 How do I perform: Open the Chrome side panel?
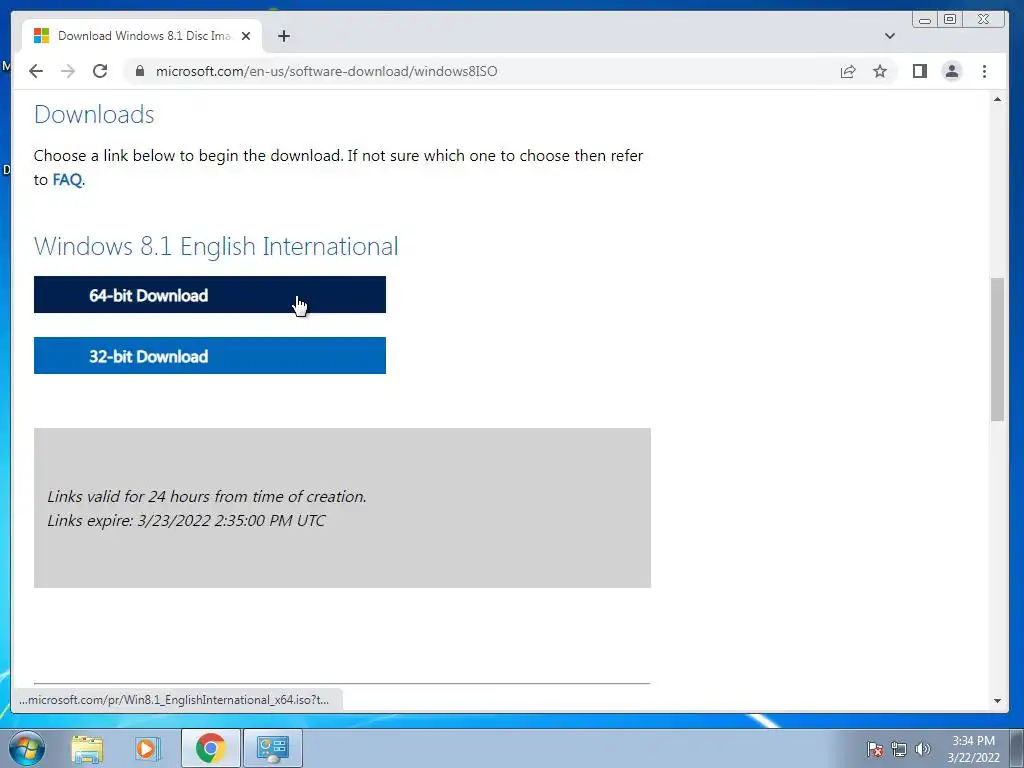click(920, 71)
